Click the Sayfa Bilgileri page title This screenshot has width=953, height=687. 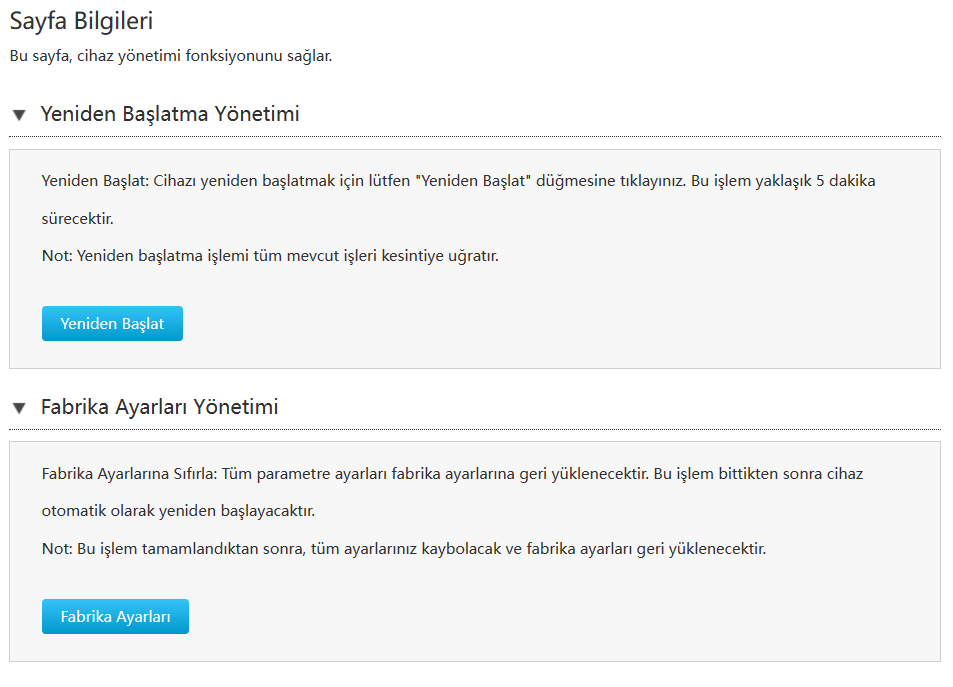tap(81, 19)
